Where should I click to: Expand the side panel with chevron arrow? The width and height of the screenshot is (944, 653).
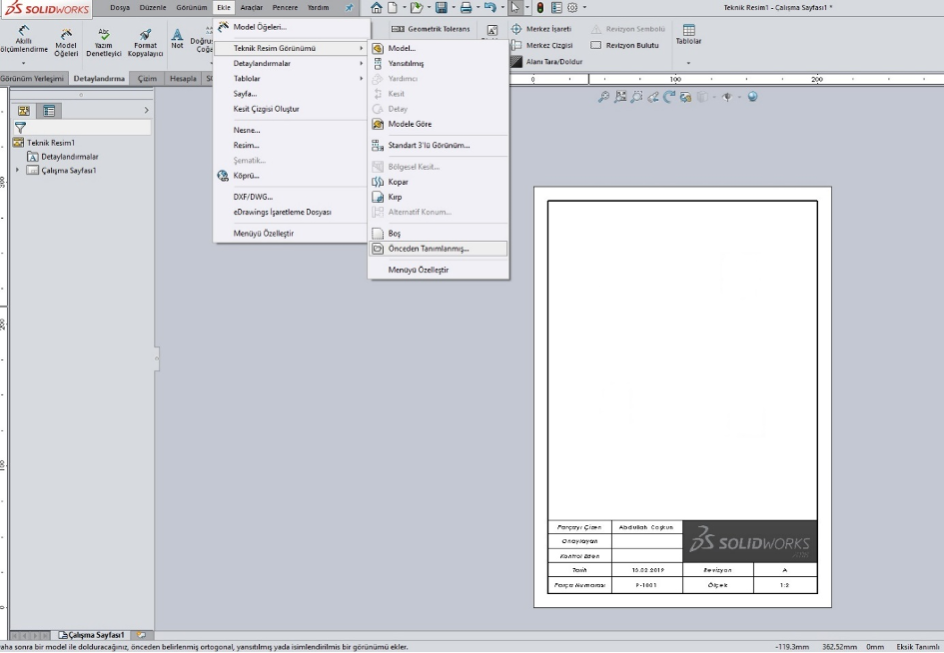[146, 109]
